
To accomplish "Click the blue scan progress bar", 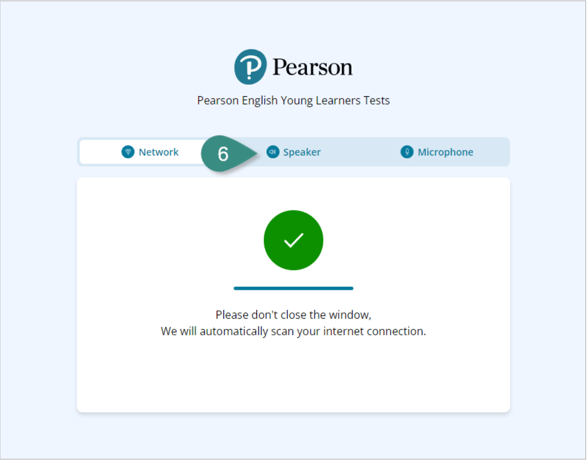I will tap(294, 288).
